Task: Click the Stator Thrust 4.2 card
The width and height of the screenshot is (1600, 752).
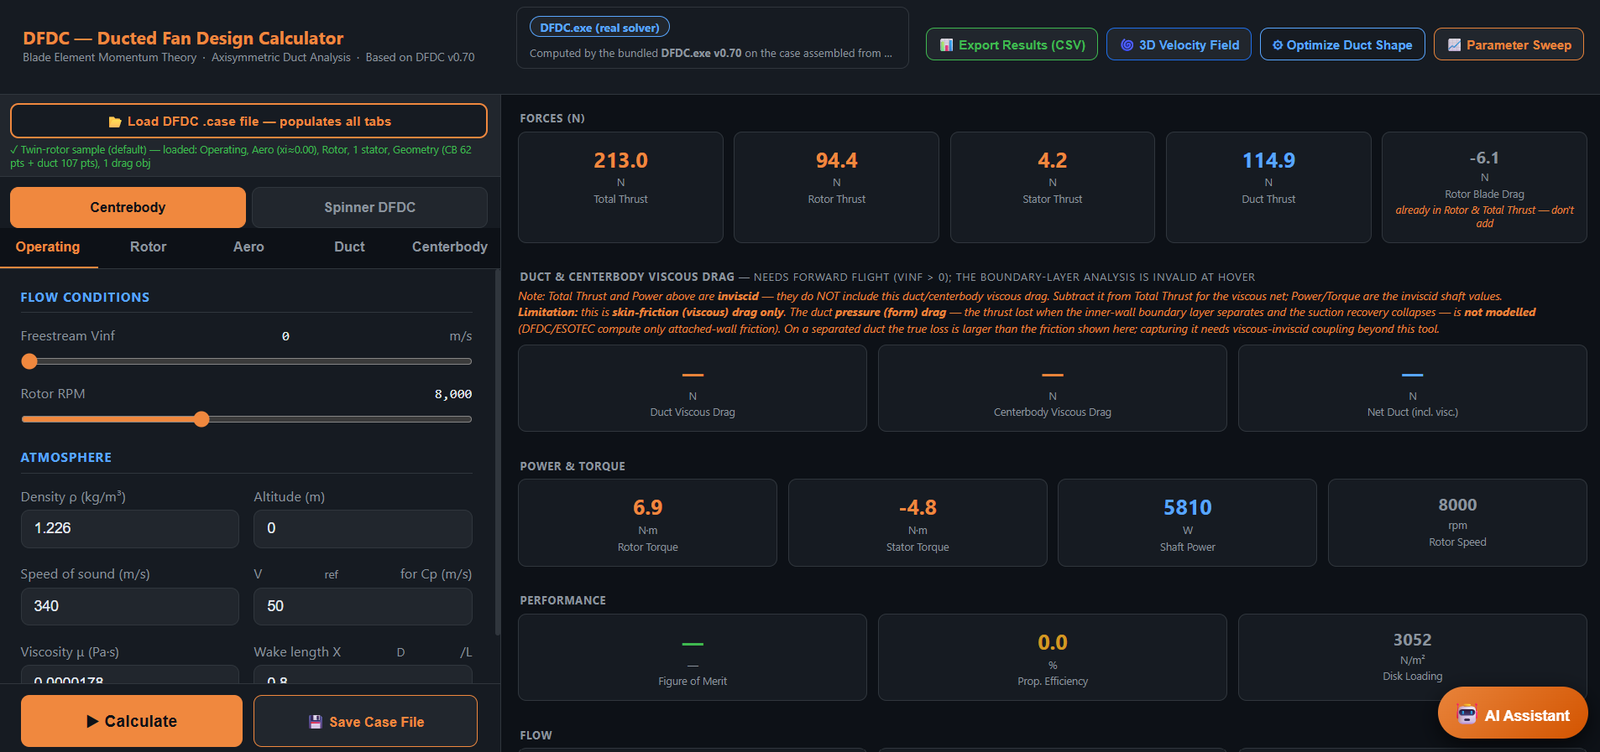Action: tap(1053, 187)
